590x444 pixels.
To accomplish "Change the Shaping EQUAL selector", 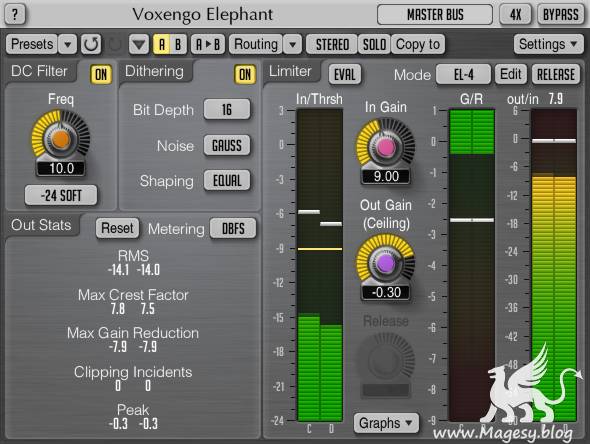I will point(227,181).
